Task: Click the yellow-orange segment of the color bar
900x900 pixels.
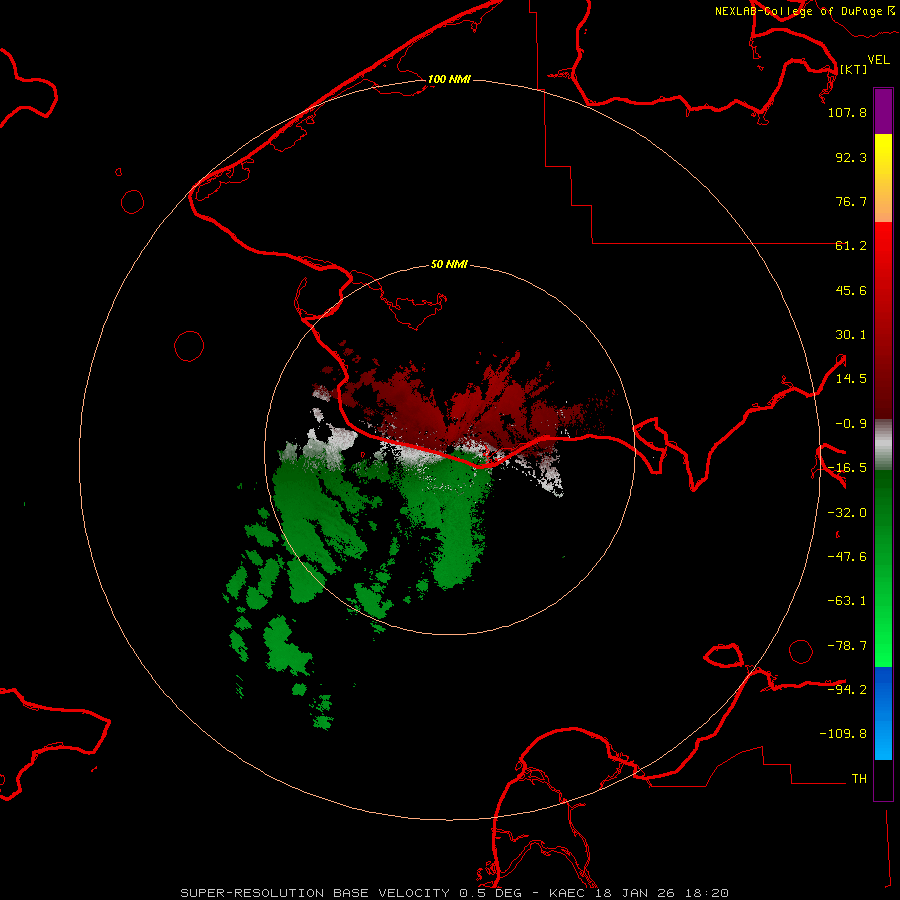Action: tap(883, 178)
